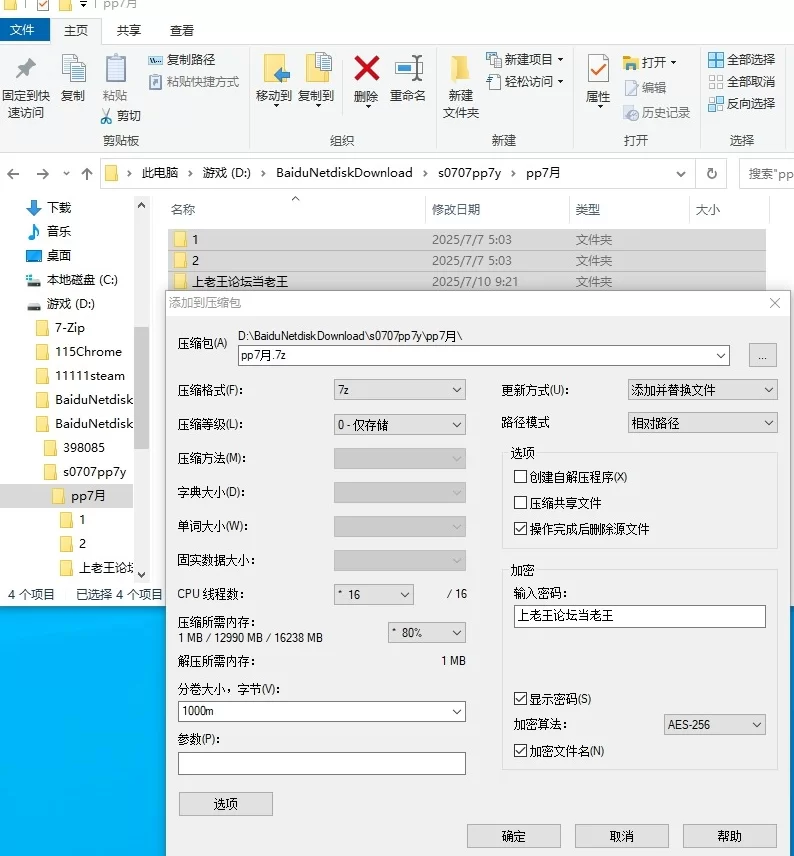Select 115Chrome folder in navigation pane
The height and width of the screenshot is (856, 794).
click(x=79, y=352)
